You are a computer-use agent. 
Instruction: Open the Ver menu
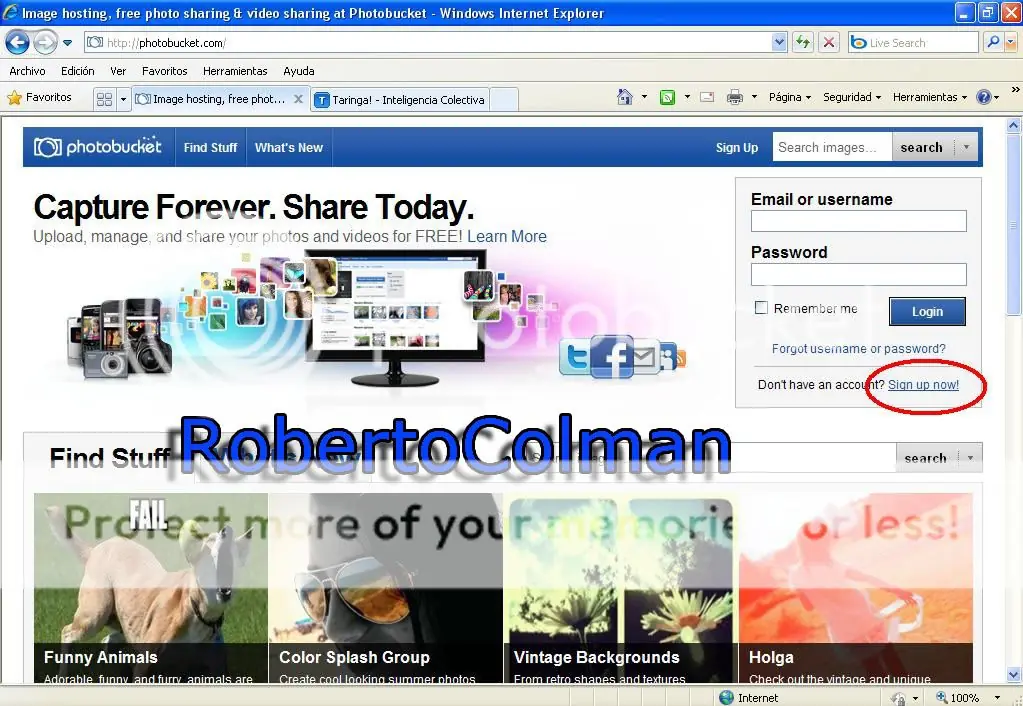[x=118, y=71]
